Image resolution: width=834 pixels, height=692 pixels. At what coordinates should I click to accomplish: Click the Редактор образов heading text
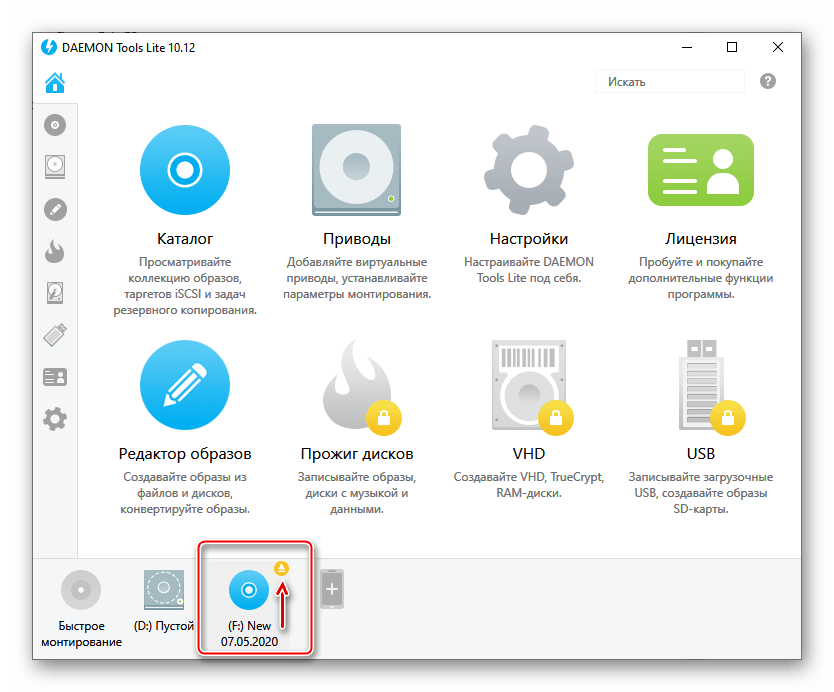185,454
